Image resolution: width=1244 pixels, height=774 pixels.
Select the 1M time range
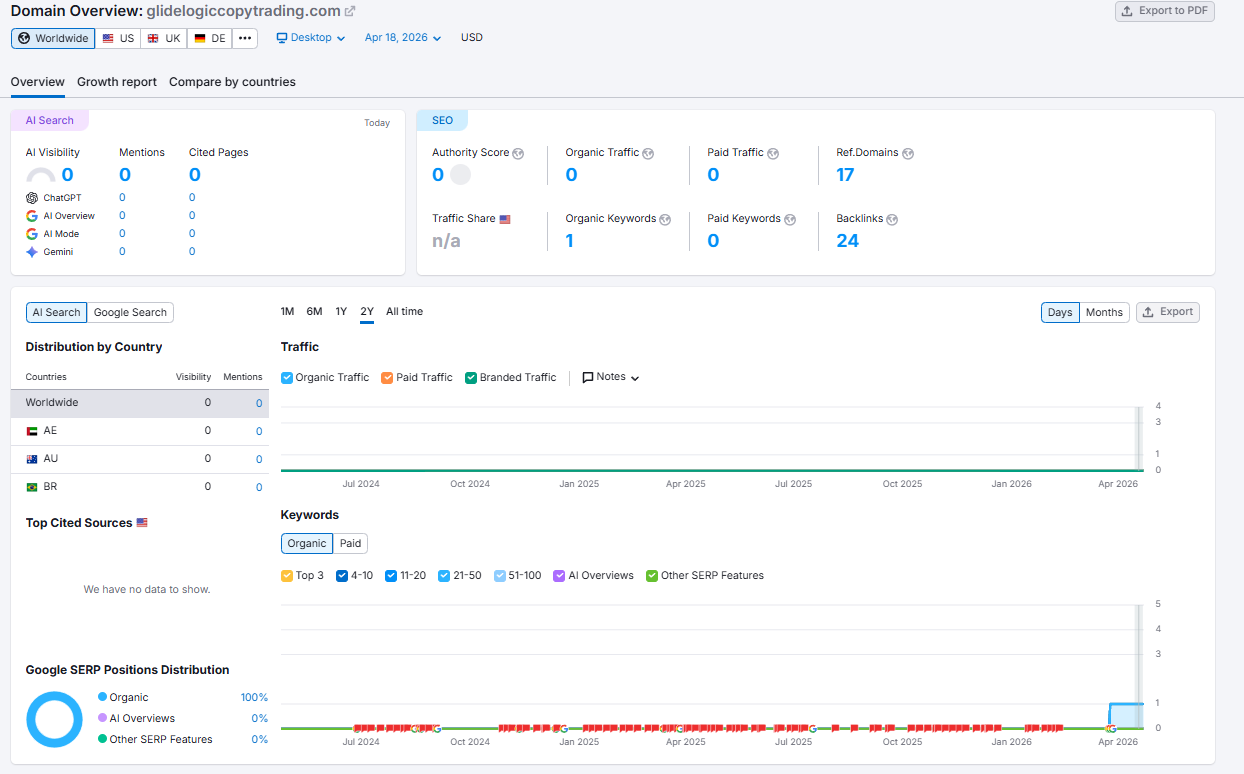tap(287, 312)
